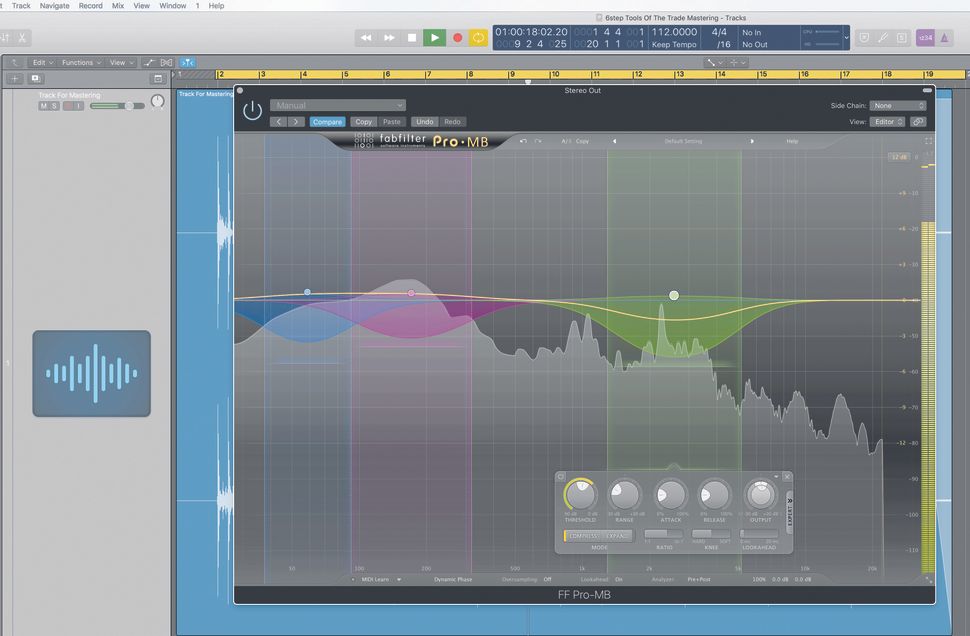Mute the Track For Mastering channel

[x=43, y=105]
